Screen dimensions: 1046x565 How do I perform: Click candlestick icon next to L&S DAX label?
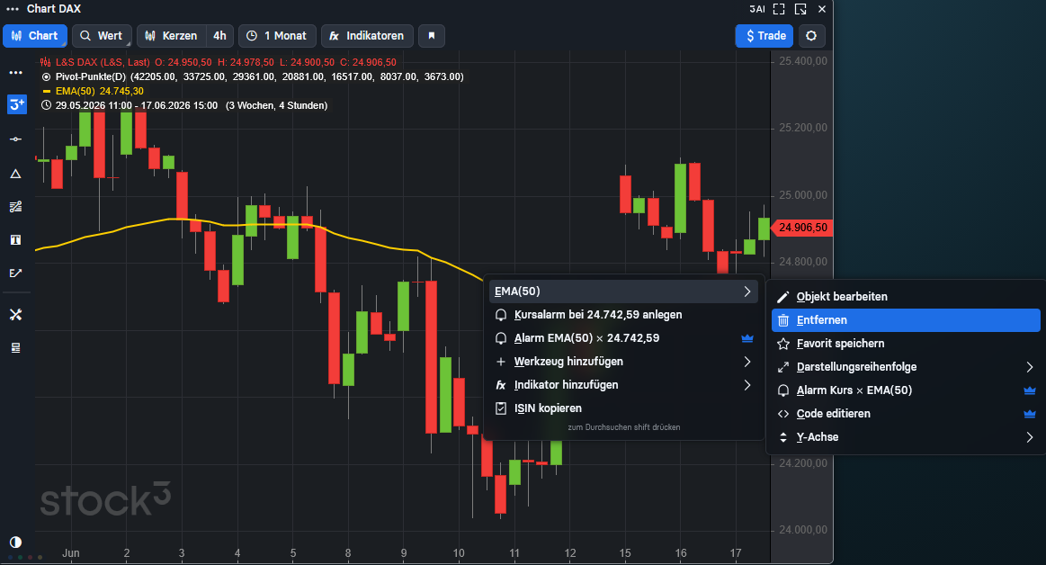click(45, 62)
